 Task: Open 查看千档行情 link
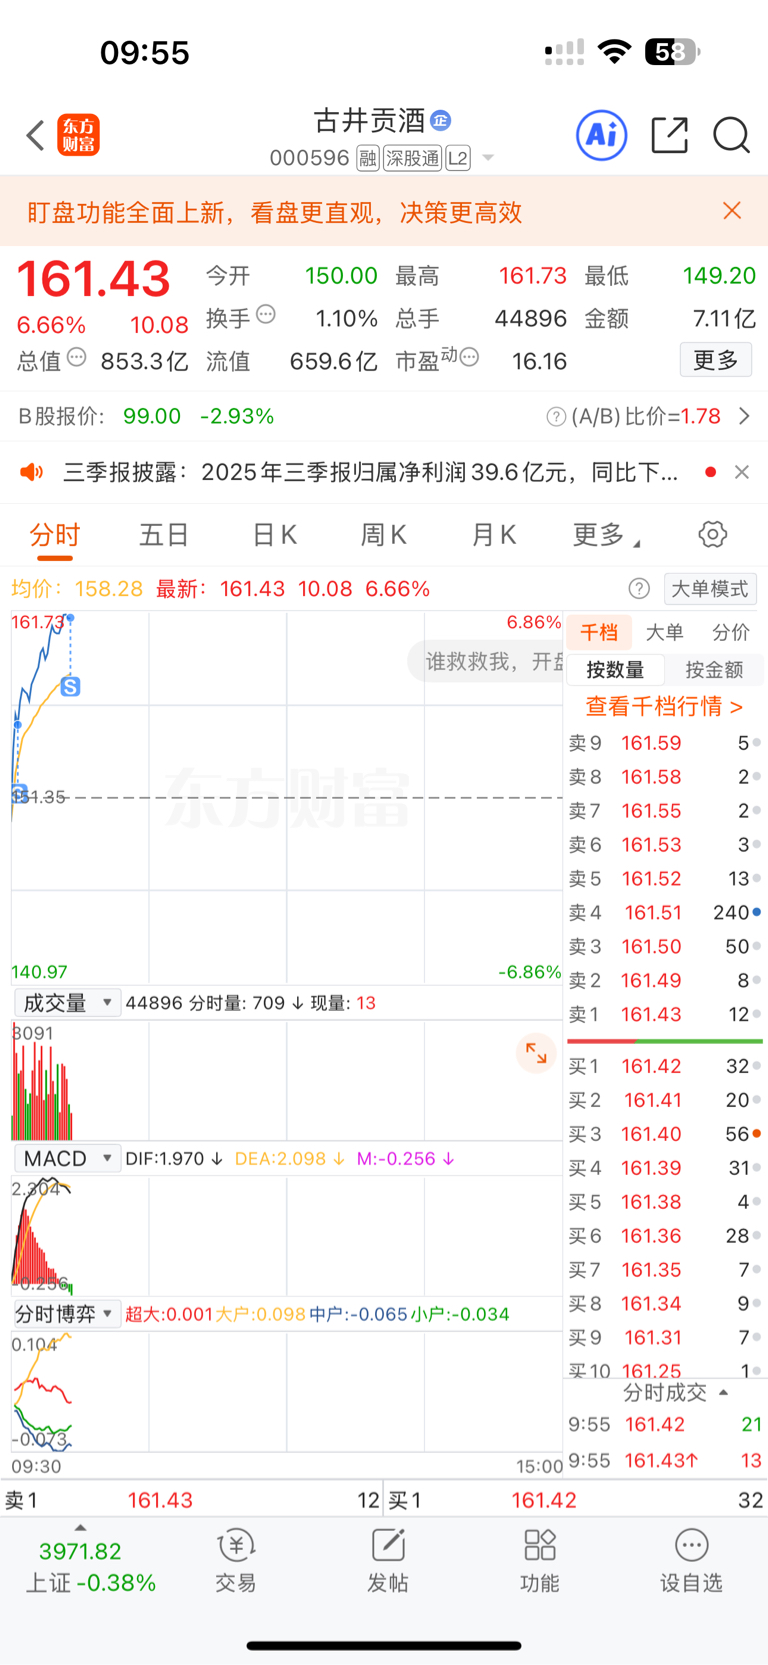[x=664, y=706]
